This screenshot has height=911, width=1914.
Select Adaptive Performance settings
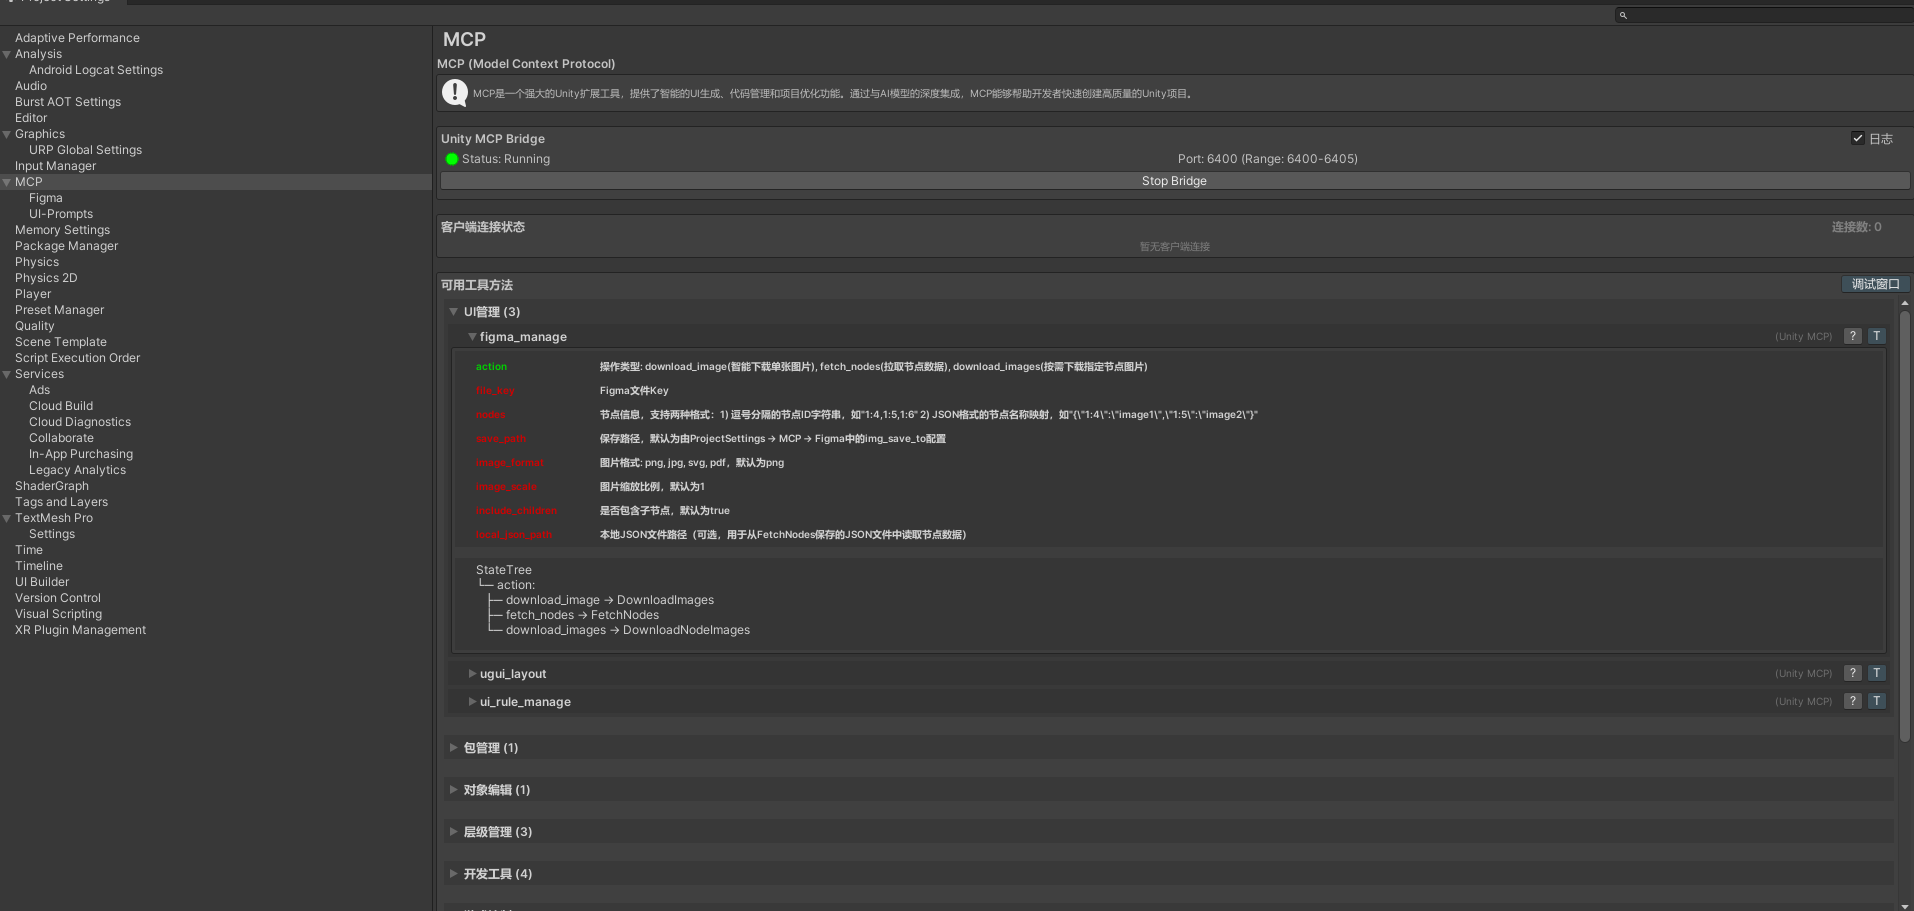[x=77, y=38]
